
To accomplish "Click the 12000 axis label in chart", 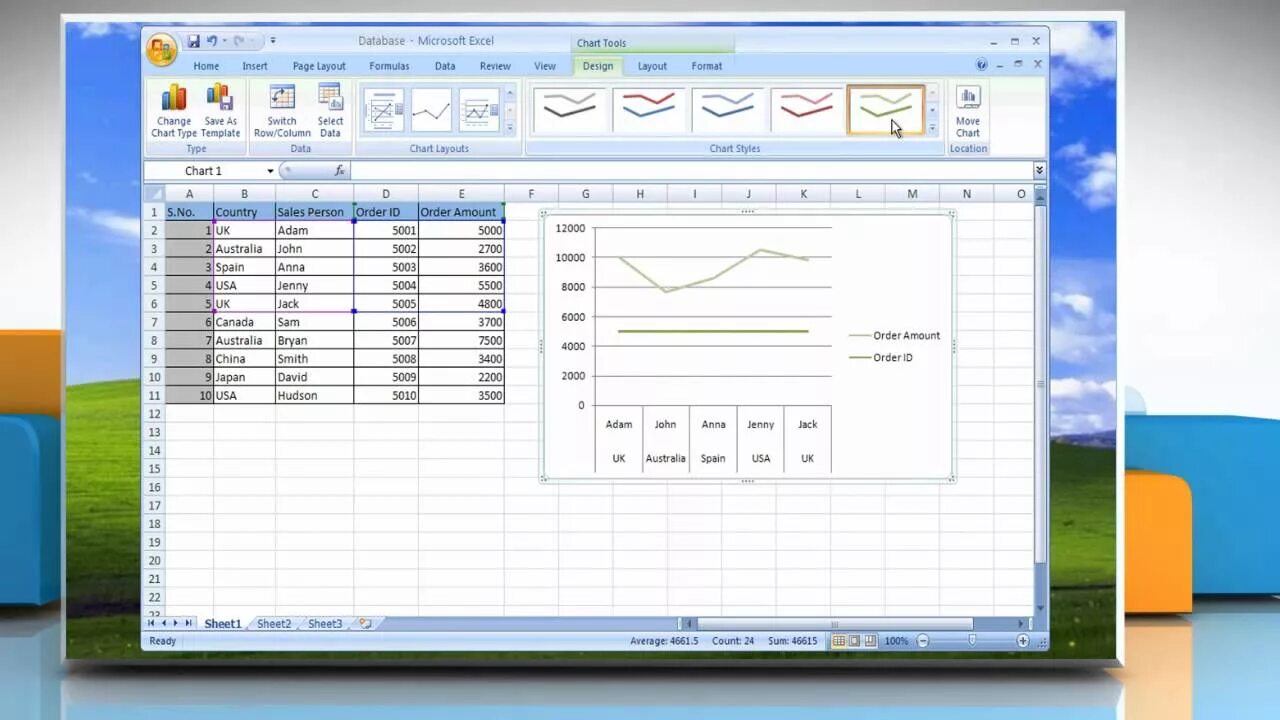I will click(x=569, y=229).
